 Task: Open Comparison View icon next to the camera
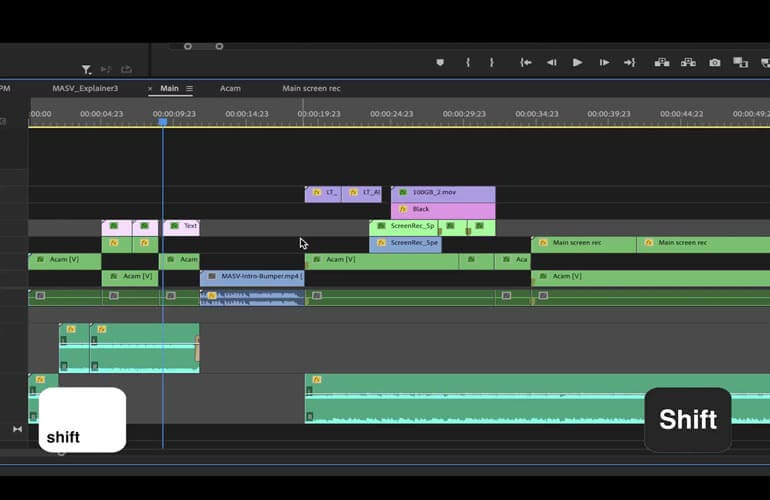coord(741,62)
